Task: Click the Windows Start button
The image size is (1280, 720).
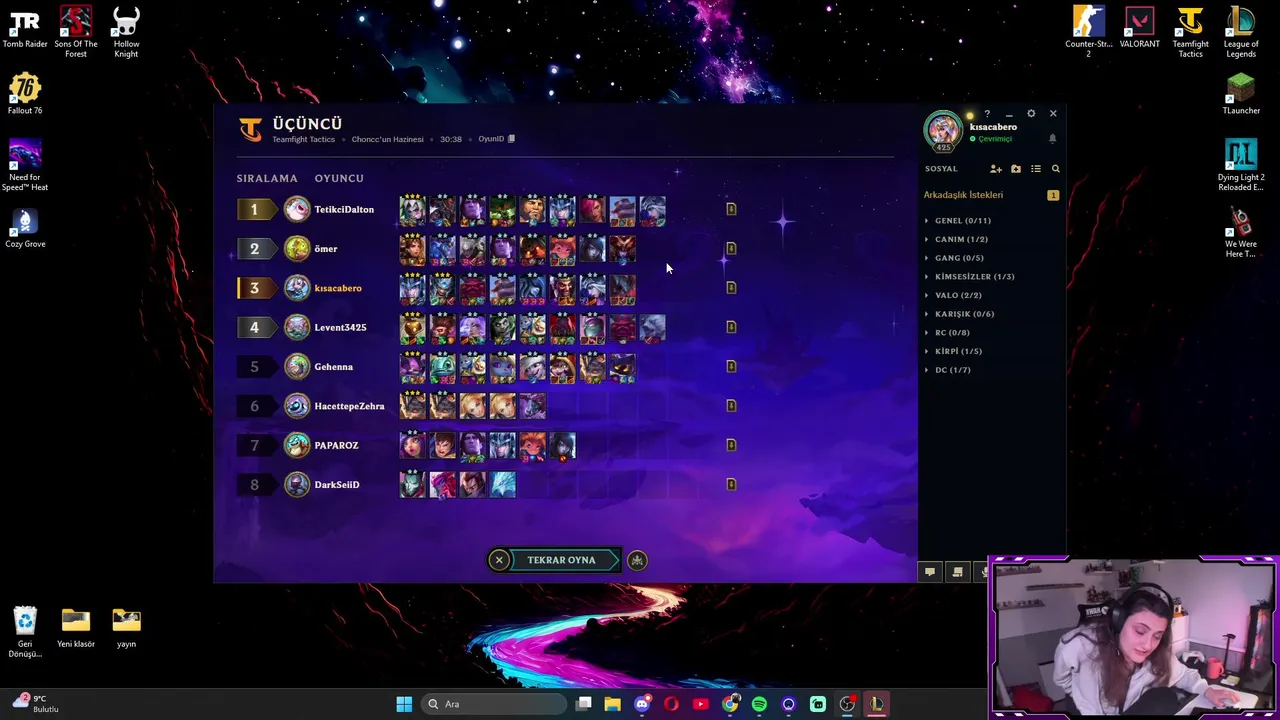Action: 404,704
